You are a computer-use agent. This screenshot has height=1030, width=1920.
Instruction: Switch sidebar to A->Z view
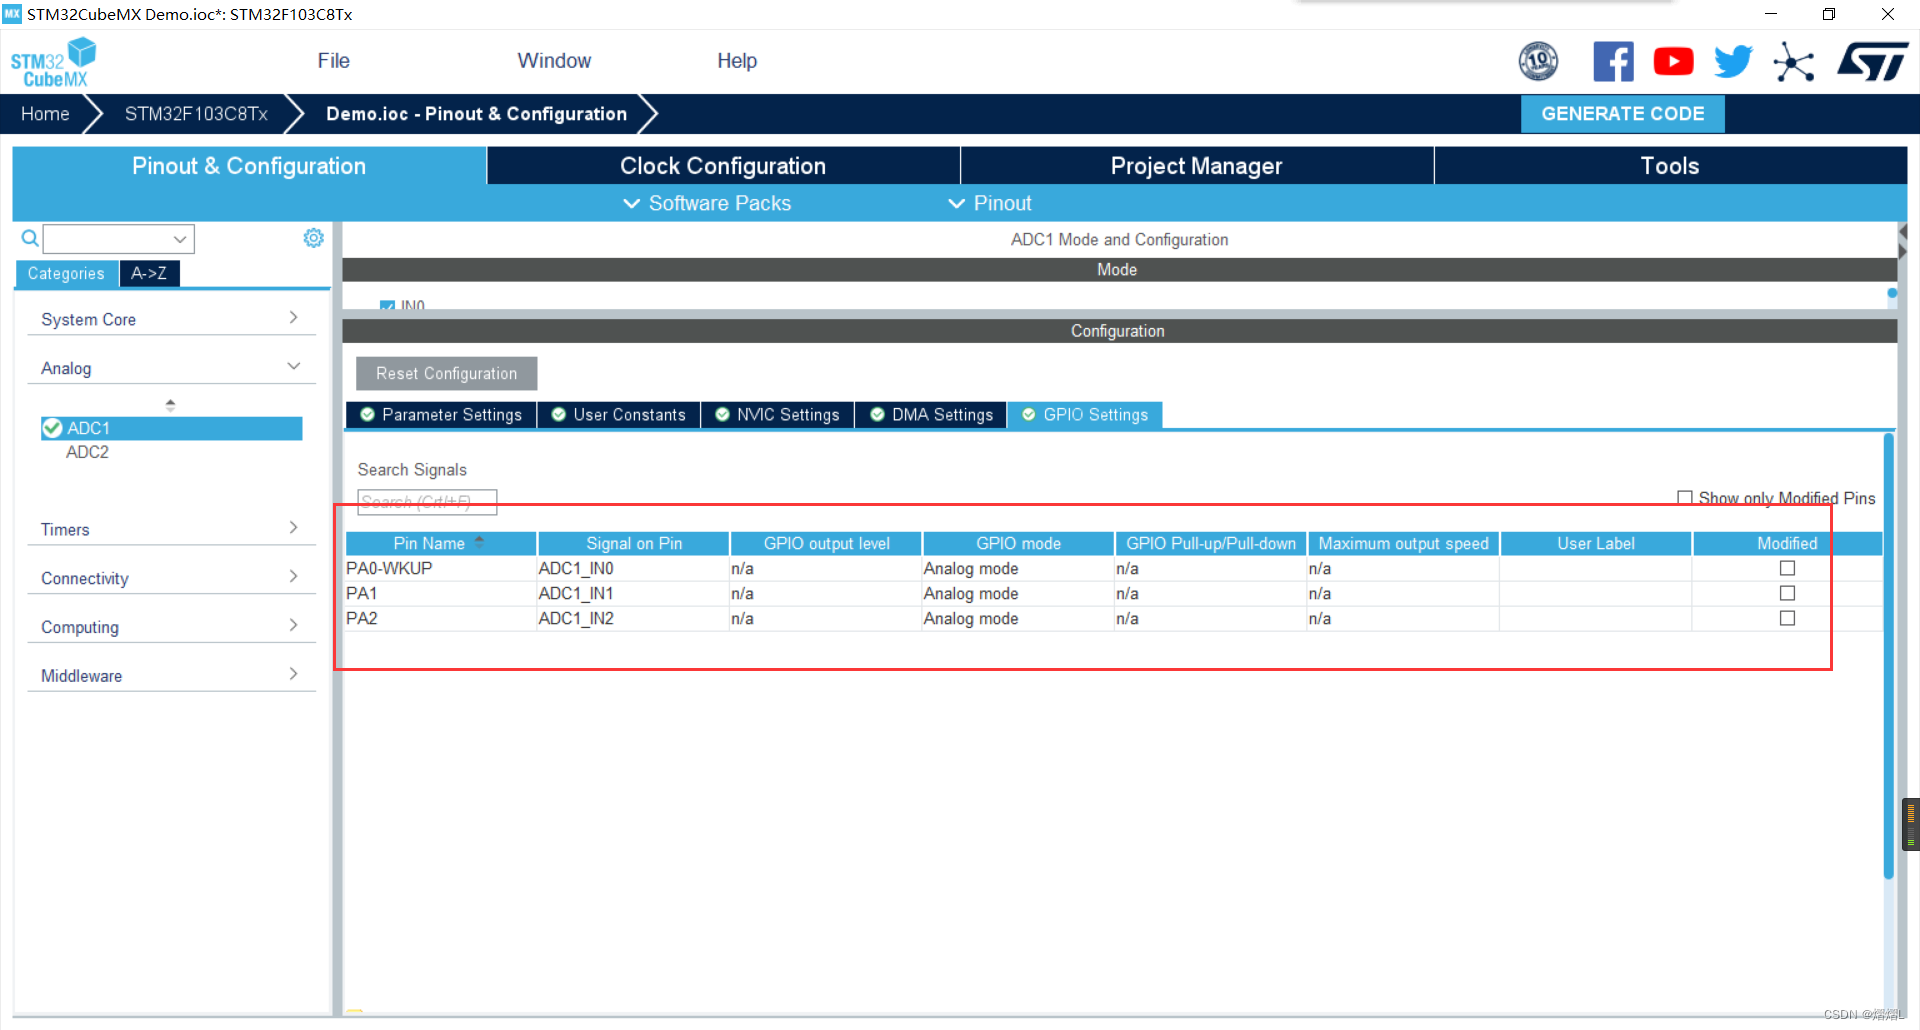[149, 274]
